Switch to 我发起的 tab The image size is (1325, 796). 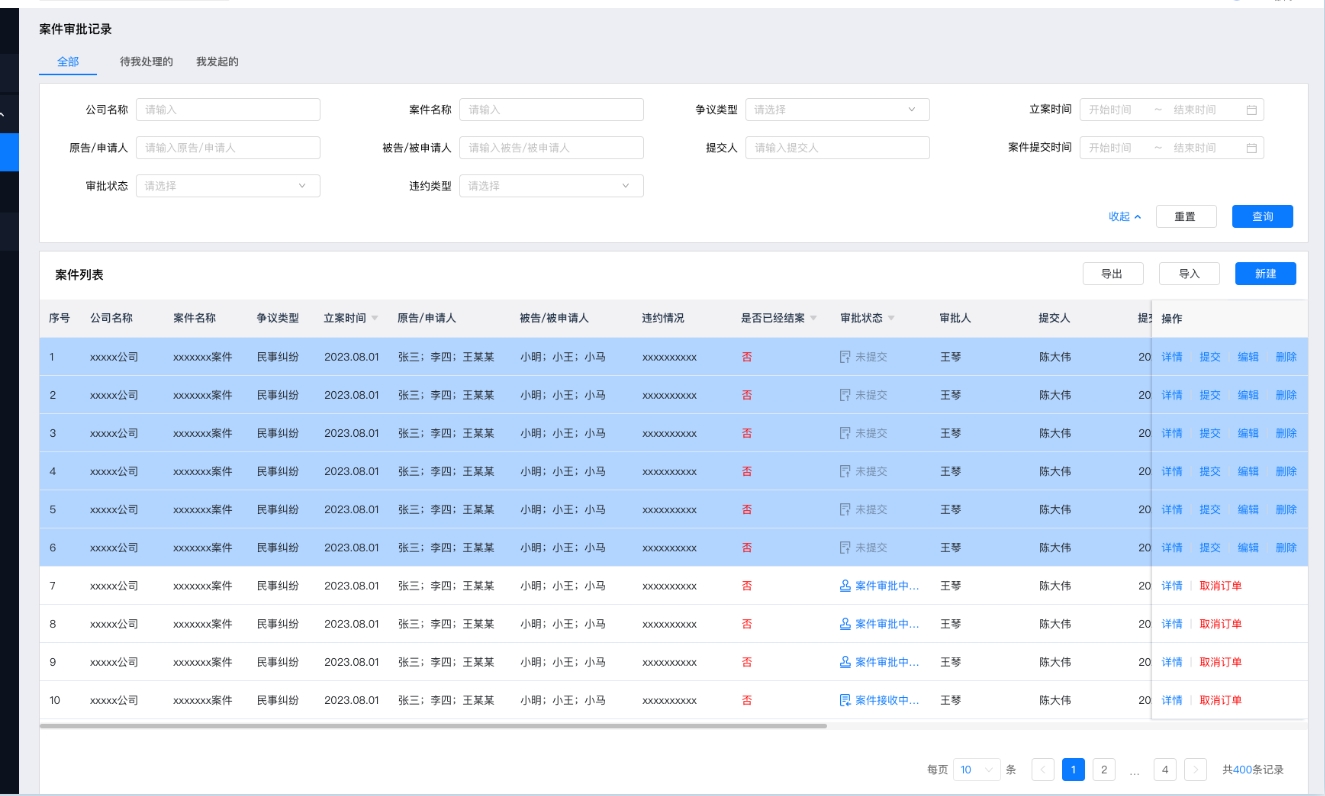coord(217,62)
